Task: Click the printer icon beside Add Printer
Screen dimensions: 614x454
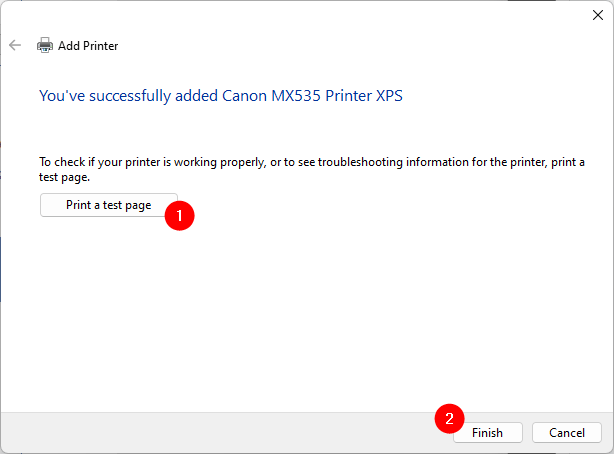Action: click(45, 45)
